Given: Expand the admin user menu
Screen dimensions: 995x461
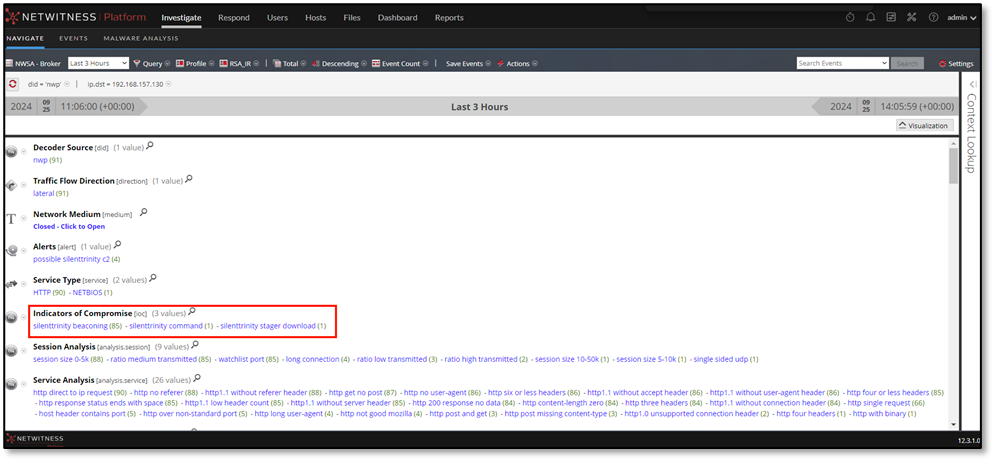Looking at the screenshot, I should coord(960,17).
